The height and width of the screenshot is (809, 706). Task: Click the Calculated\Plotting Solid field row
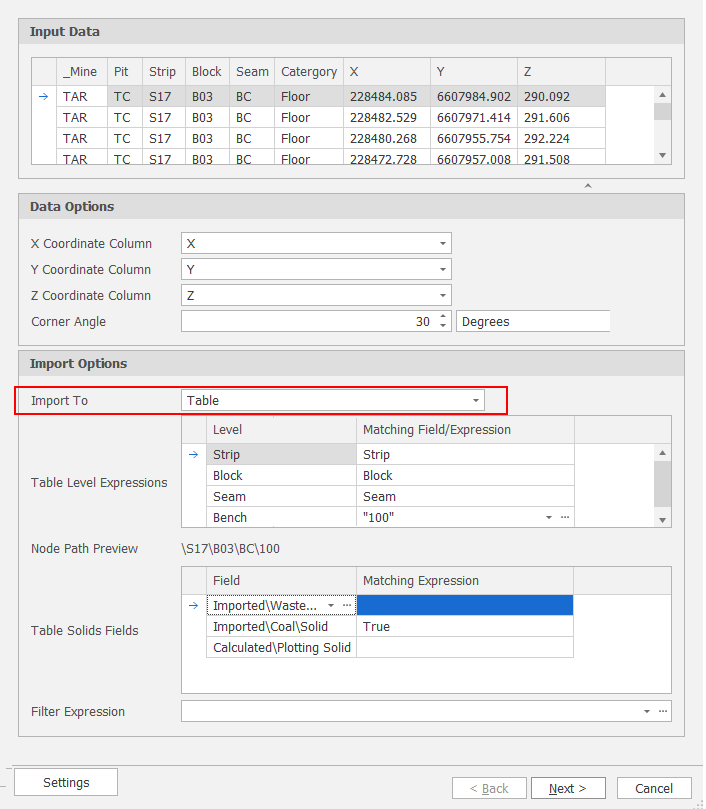pyautogui.click(x=282, y=648)
